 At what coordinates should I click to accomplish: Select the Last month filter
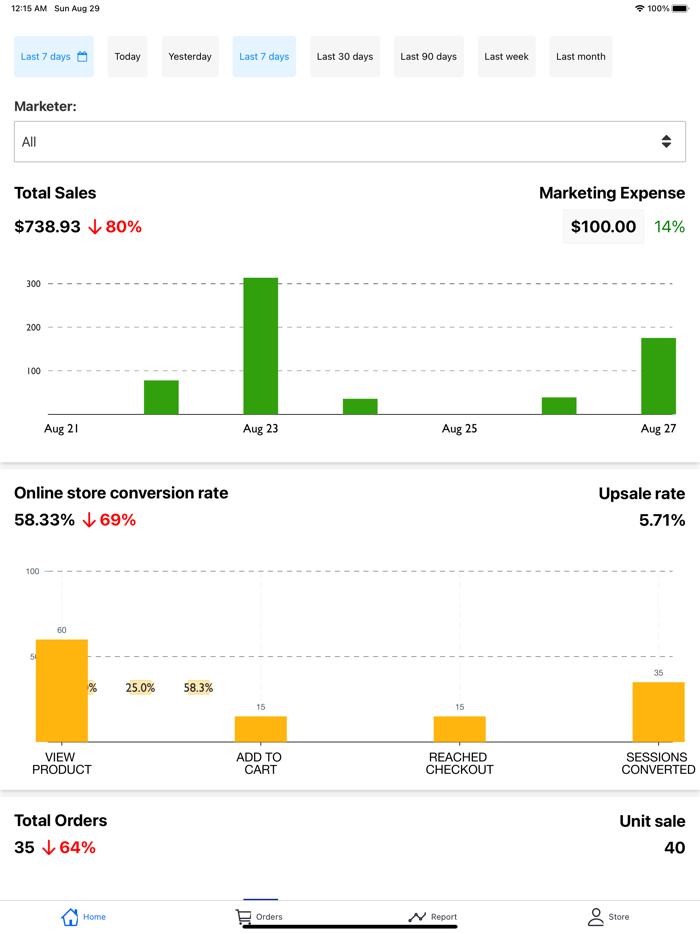pos(581,57)
